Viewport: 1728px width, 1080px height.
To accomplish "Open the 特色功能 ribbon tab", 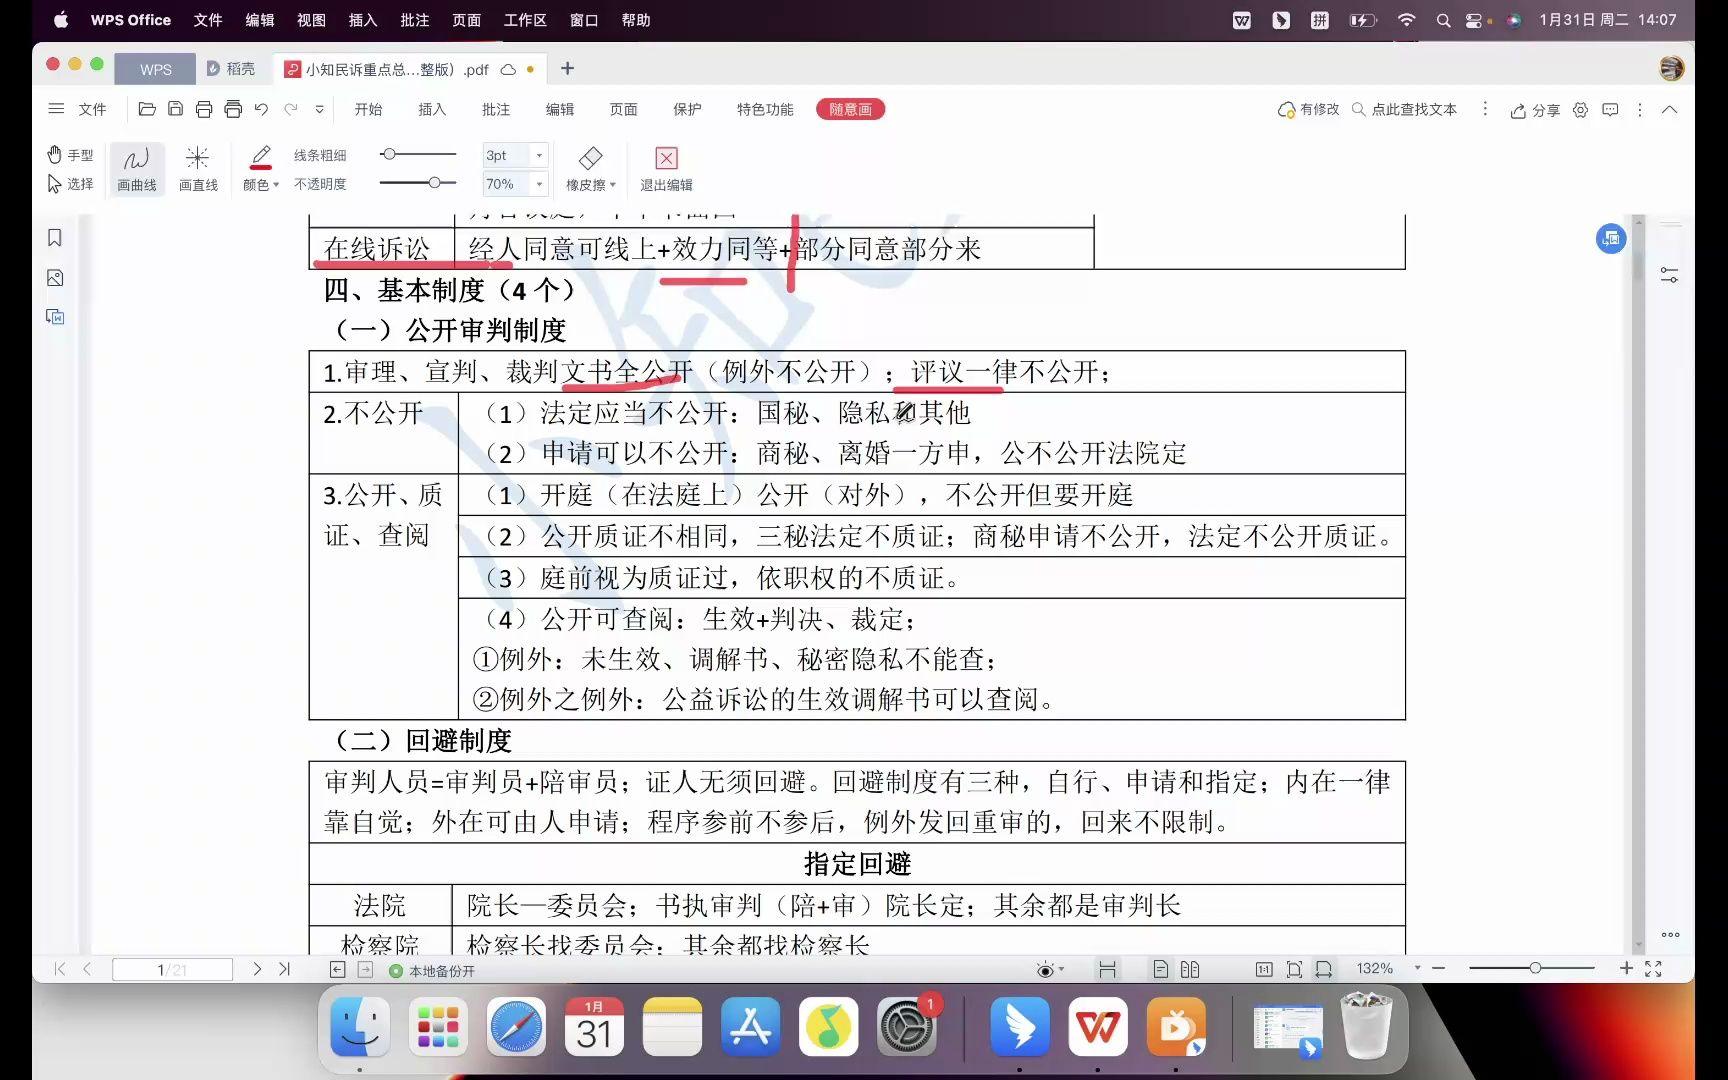I will 765,109.
